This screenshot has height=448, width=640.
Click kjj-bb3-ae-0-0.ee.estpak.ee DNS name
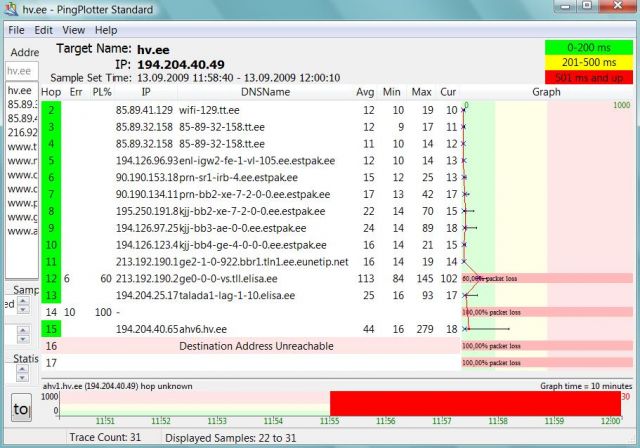(242, 228)
